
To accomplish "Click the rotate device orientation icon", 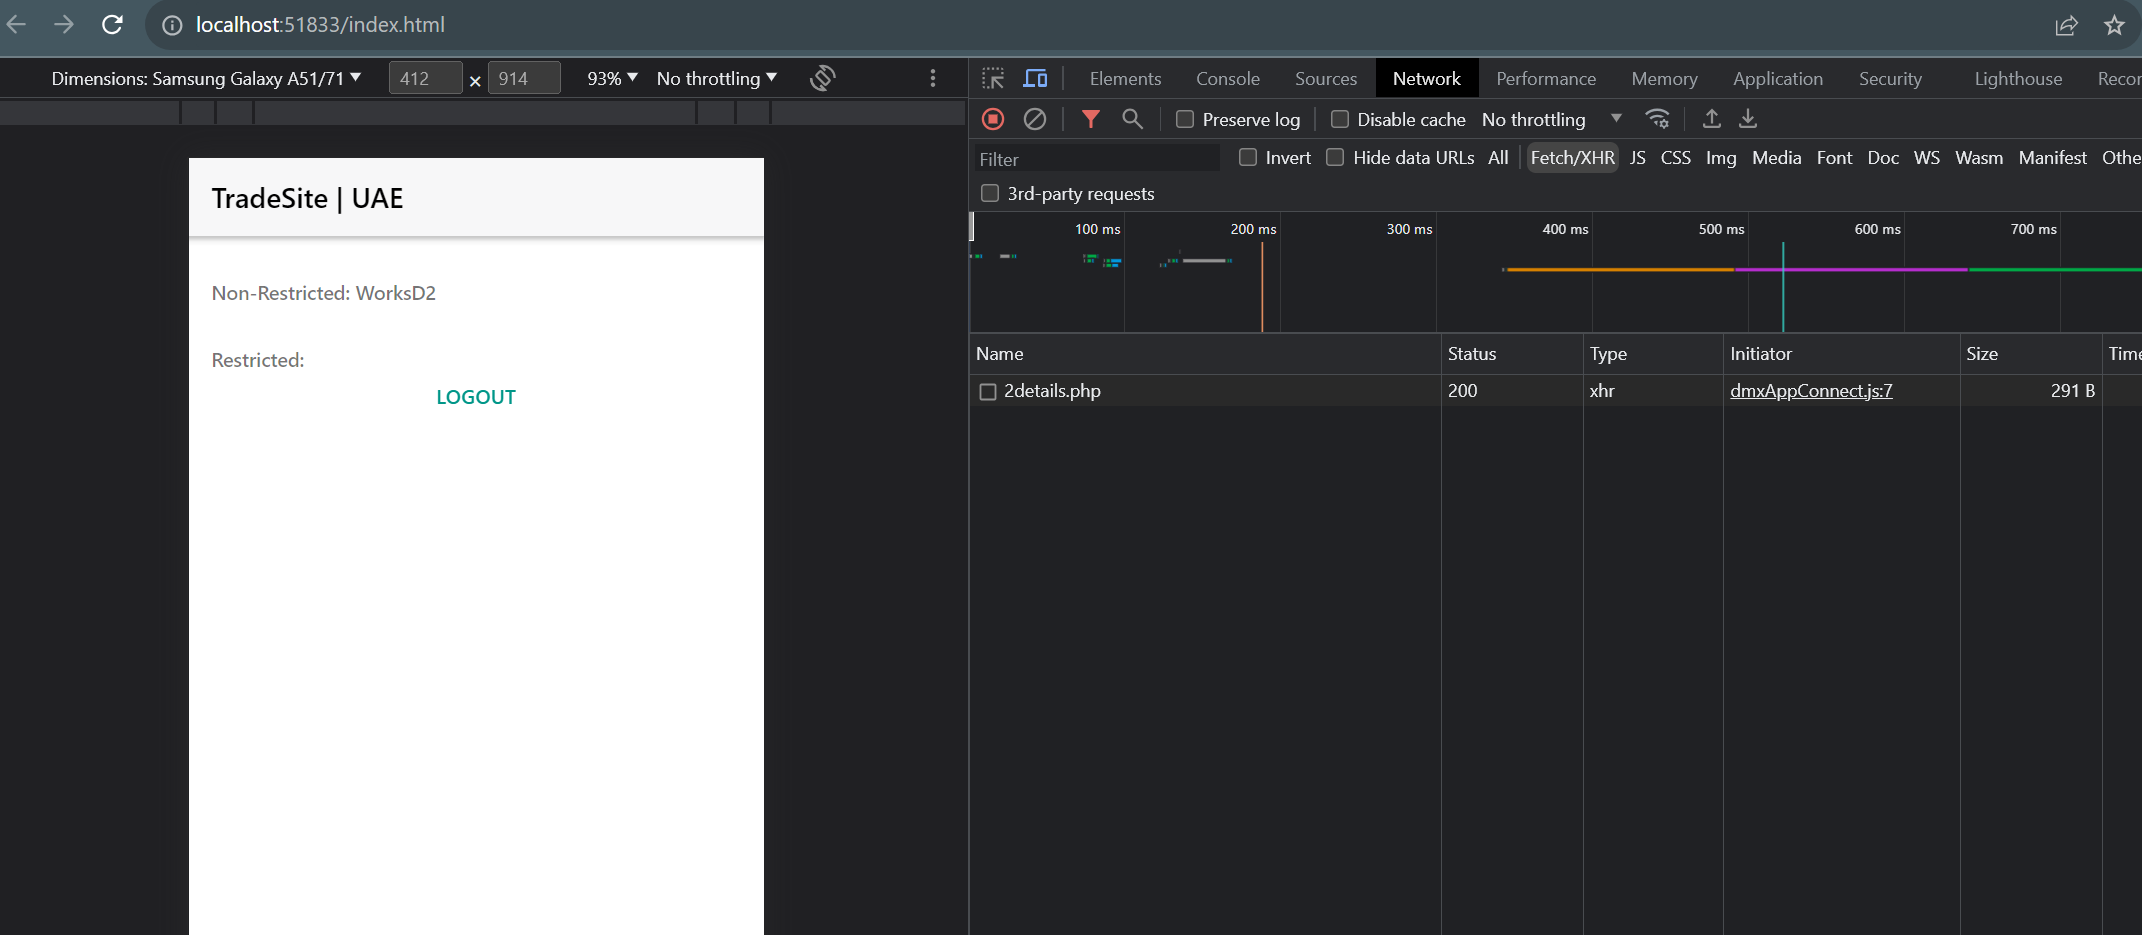I will 822,78.
